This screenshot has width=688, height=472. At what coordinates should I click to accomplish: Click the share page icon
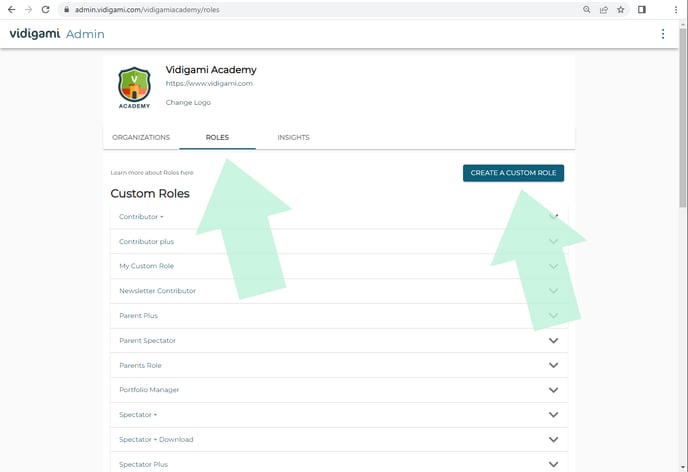pyautogui.click(x=604, y=10)
